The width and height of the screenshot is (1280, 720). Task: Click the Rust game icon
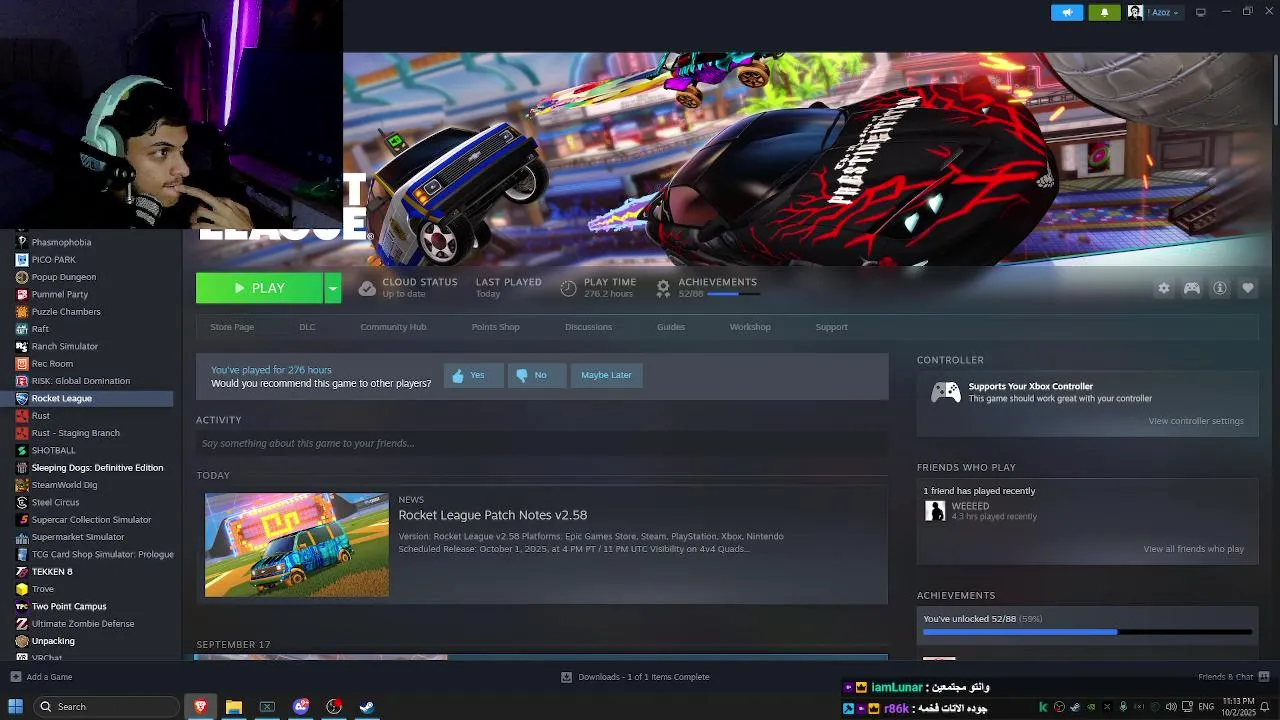coord(22,416)
